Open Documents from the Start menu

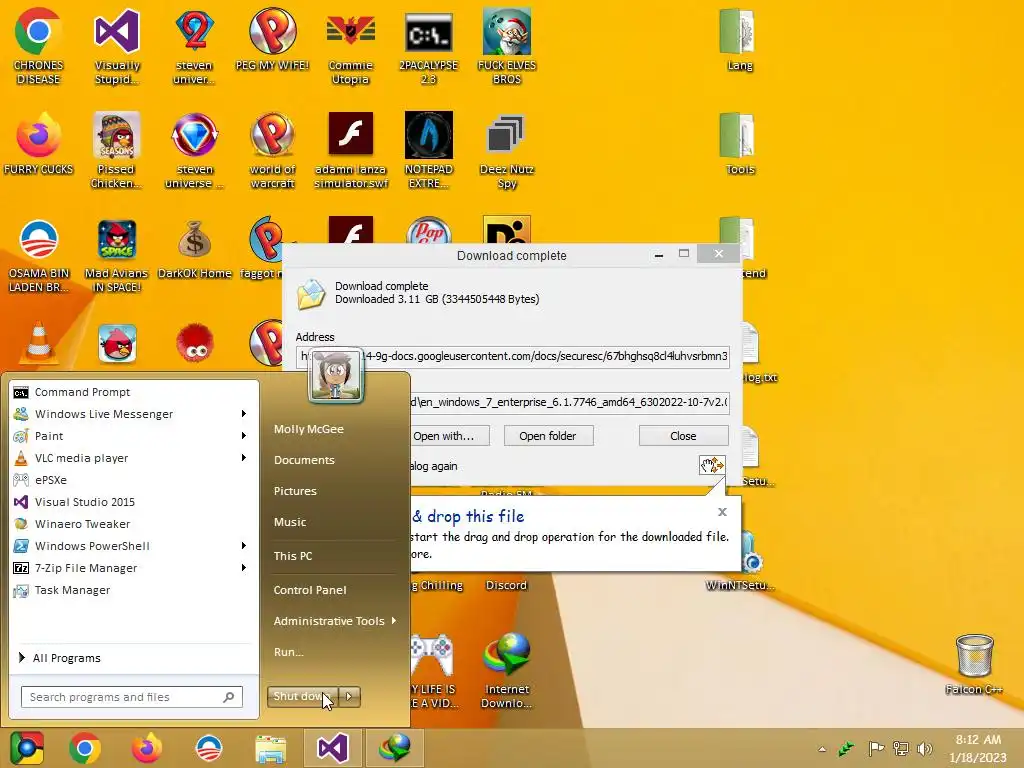(x=304, y=460)
